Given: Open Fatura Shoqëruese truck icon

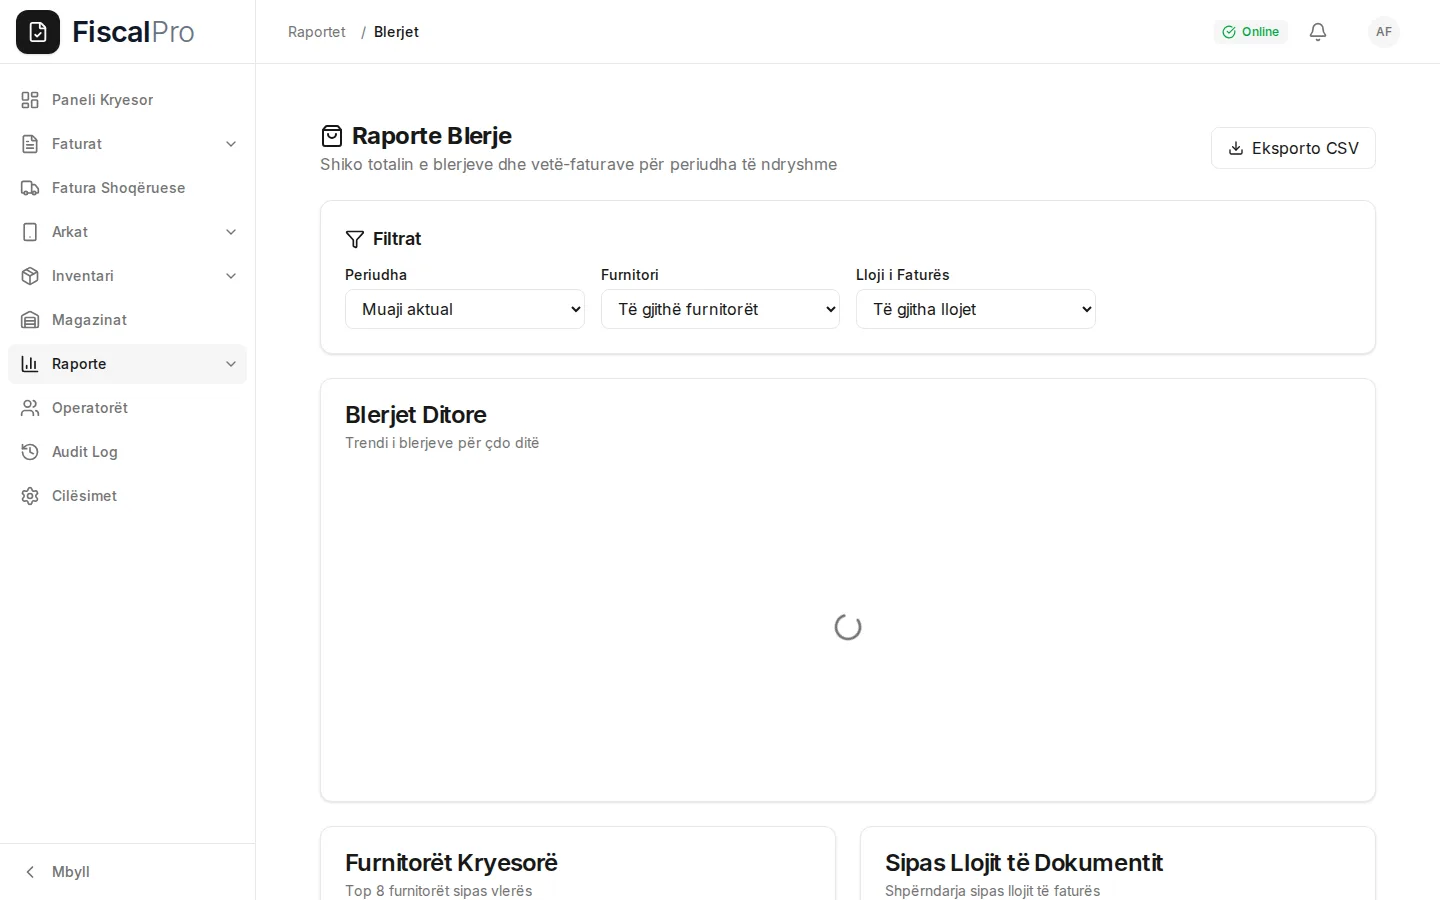Looking at the screenshot, I should (x=30, y=188).
